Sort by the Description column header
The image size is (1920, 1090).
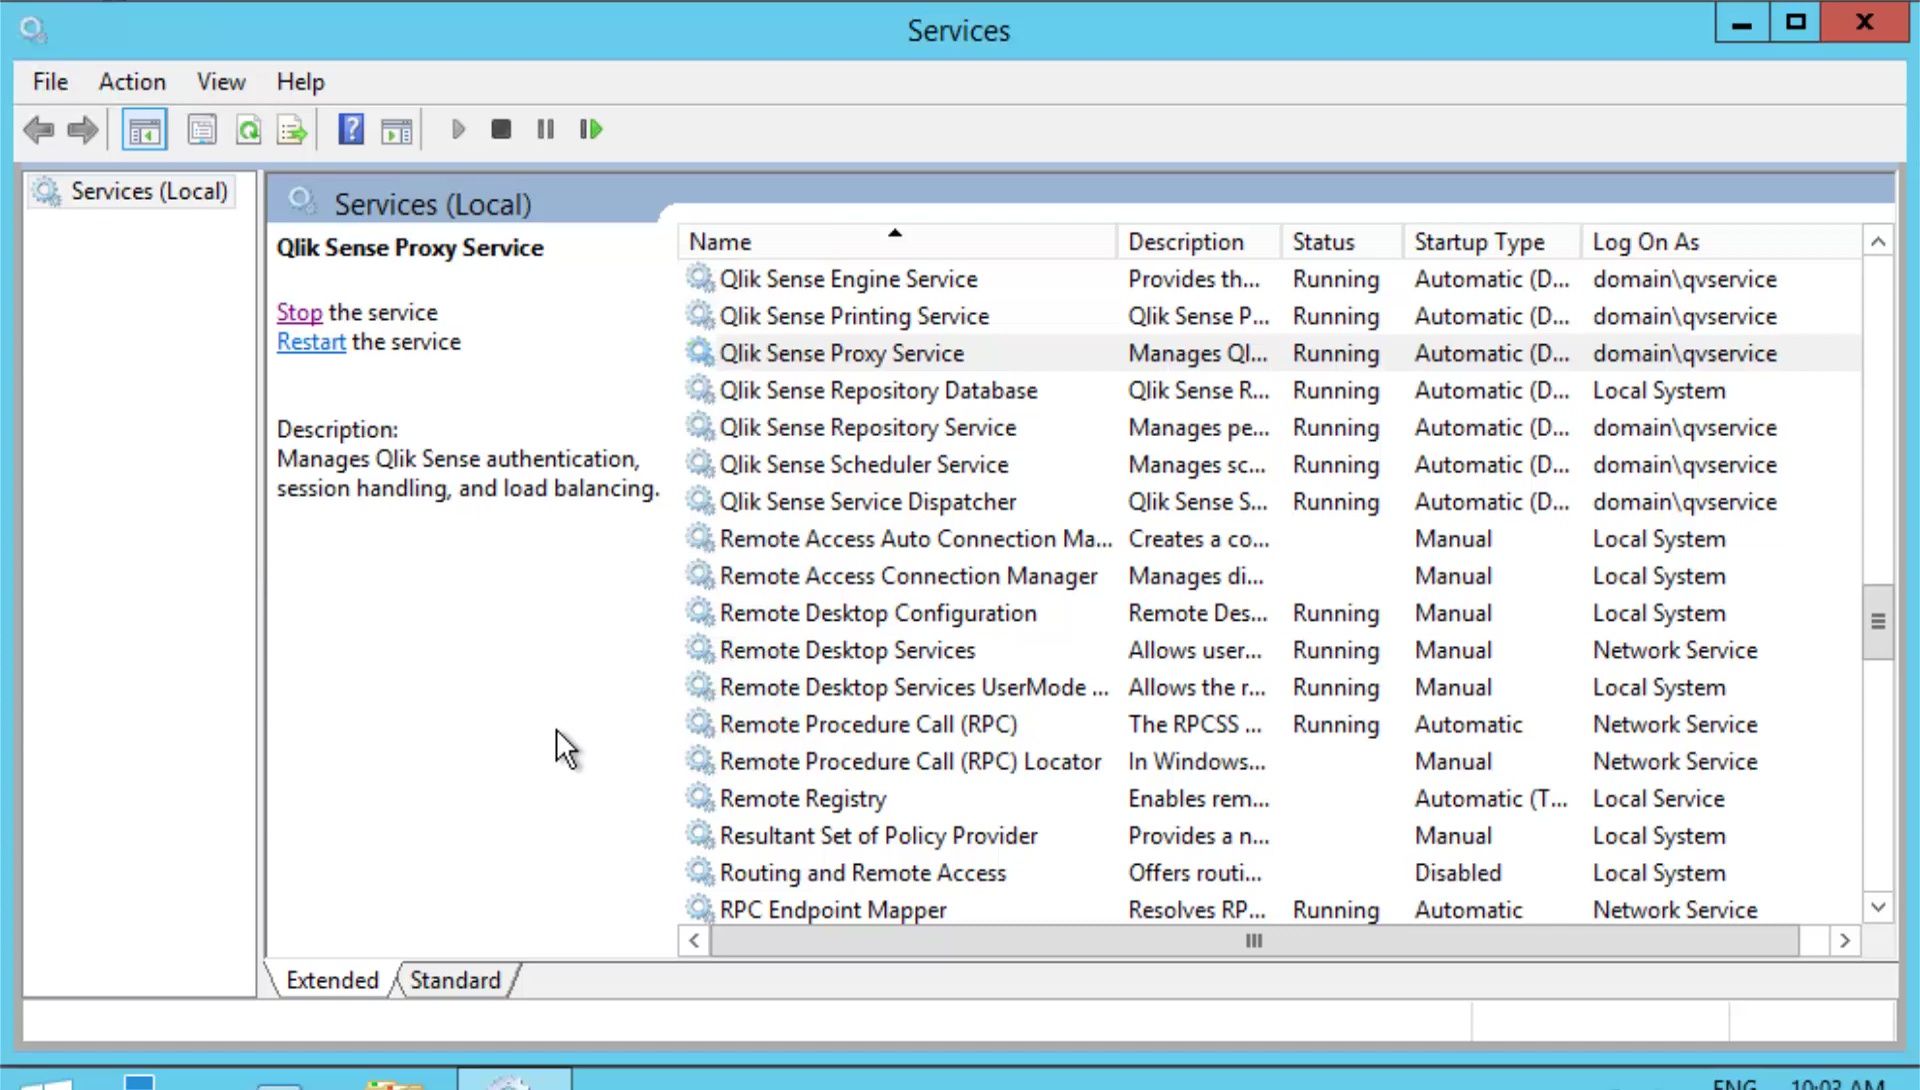click(1198, 242)
